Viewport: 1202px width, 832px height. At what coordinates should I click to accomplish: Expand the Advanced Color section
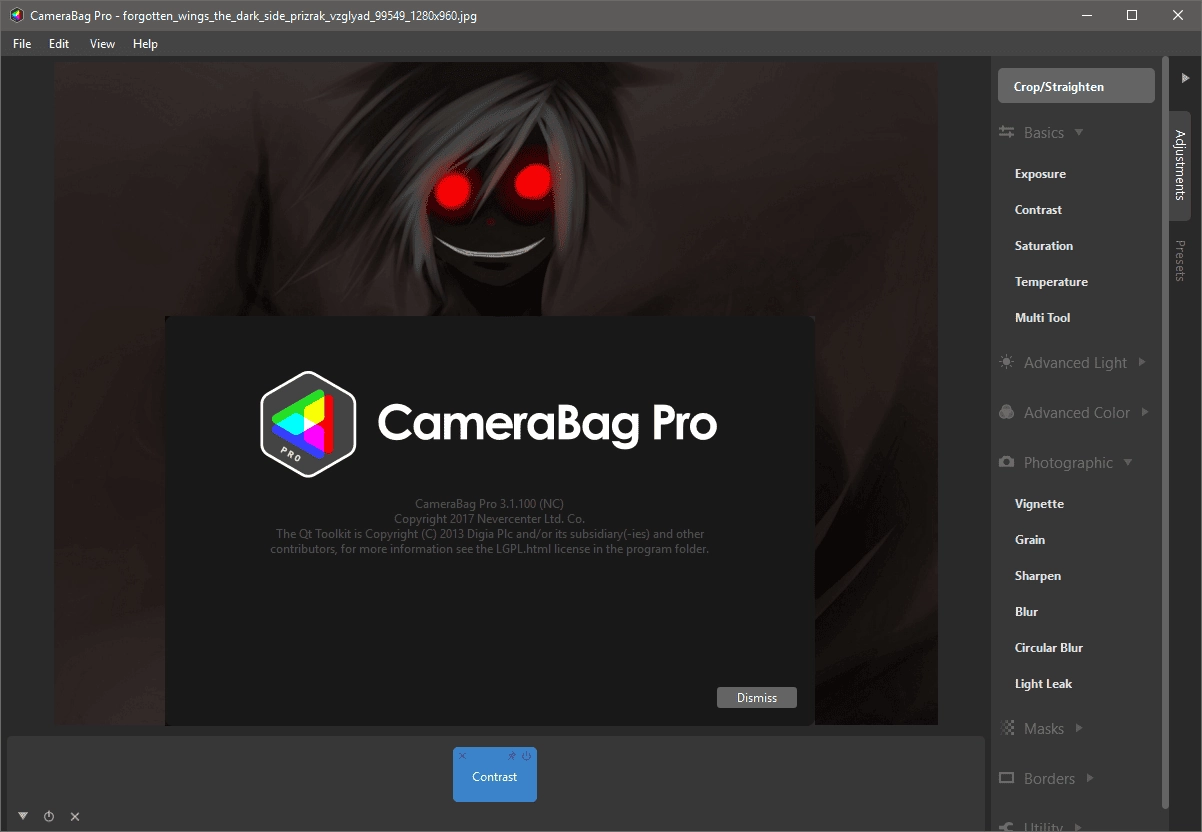click(1145, 412)
